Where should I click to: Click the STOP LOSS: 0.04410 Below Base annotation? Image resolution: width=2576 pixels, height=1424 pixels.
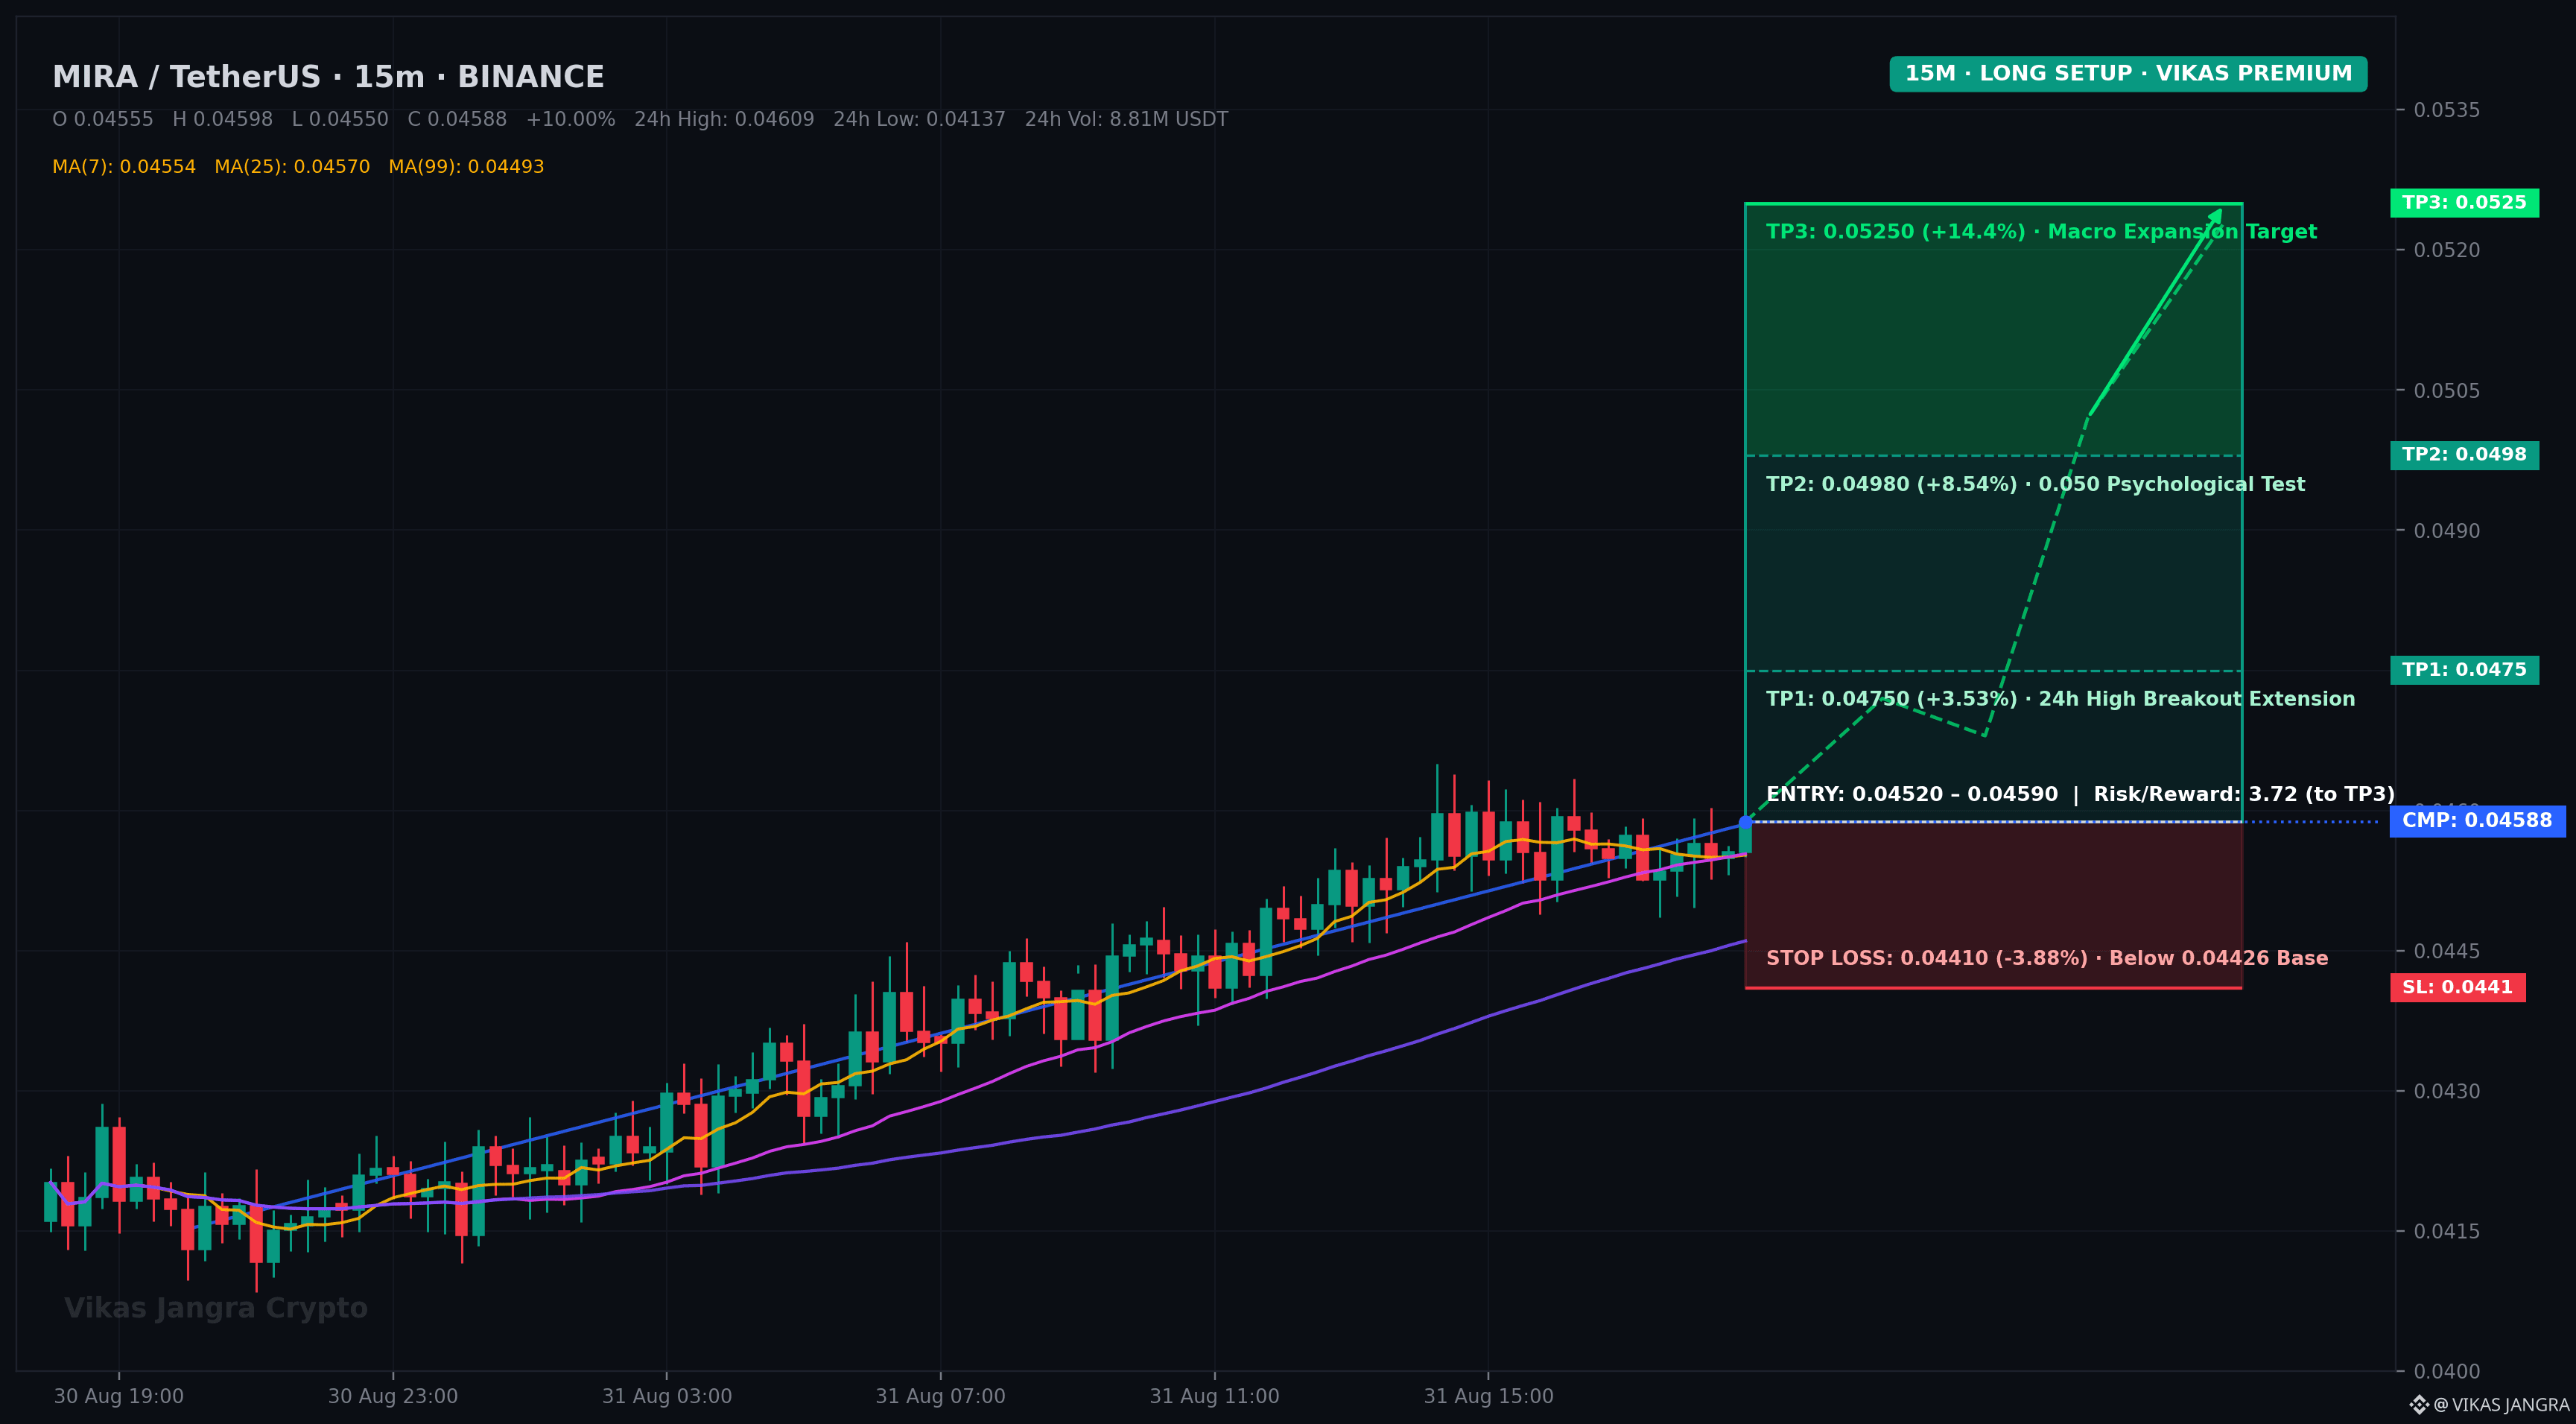pyautogui.click(x=2047, y=959)
